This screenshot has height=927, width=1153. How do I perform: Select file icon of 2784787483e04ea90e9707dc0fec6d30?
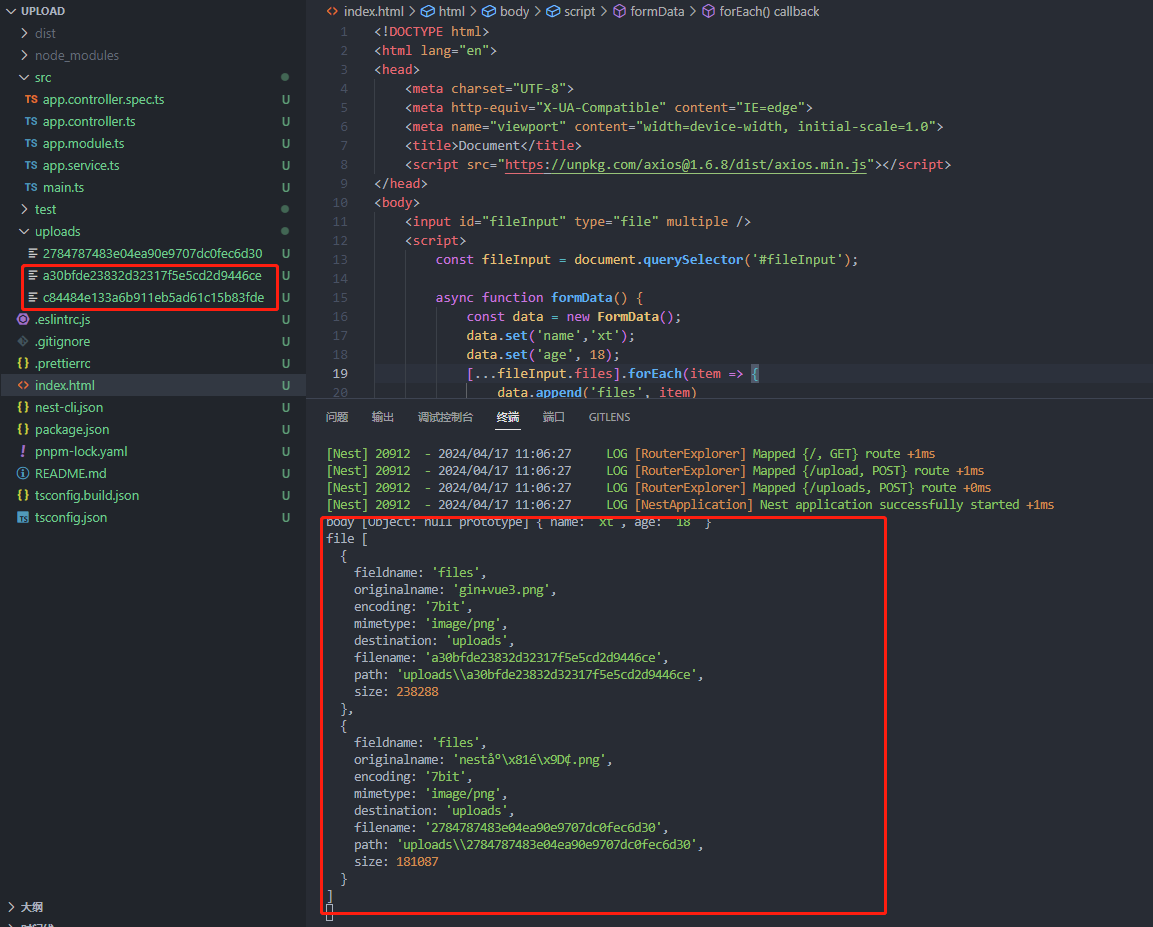pyautogui.click(x=32, y=253)
